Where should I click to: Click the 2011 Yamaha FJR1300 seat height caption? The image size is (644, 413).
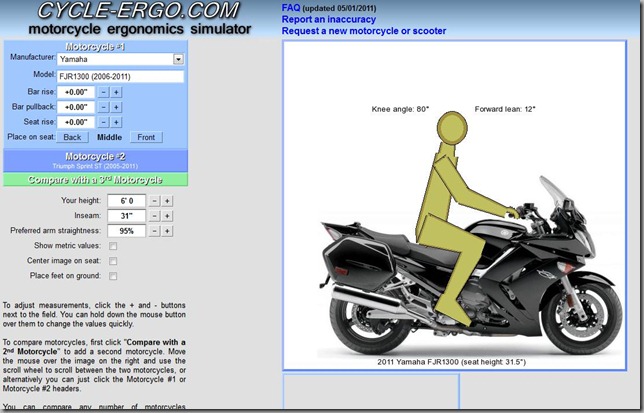(451, 362)
